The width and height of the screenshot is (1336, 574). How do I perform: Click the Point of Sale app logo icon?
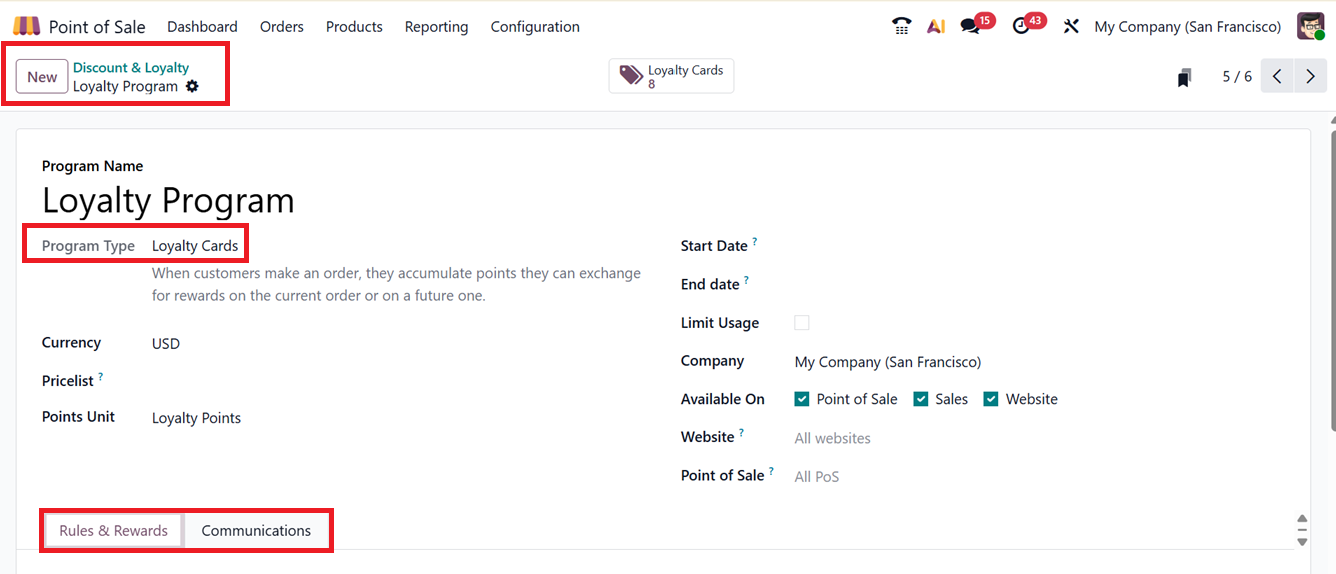click(x=27, y=27)
